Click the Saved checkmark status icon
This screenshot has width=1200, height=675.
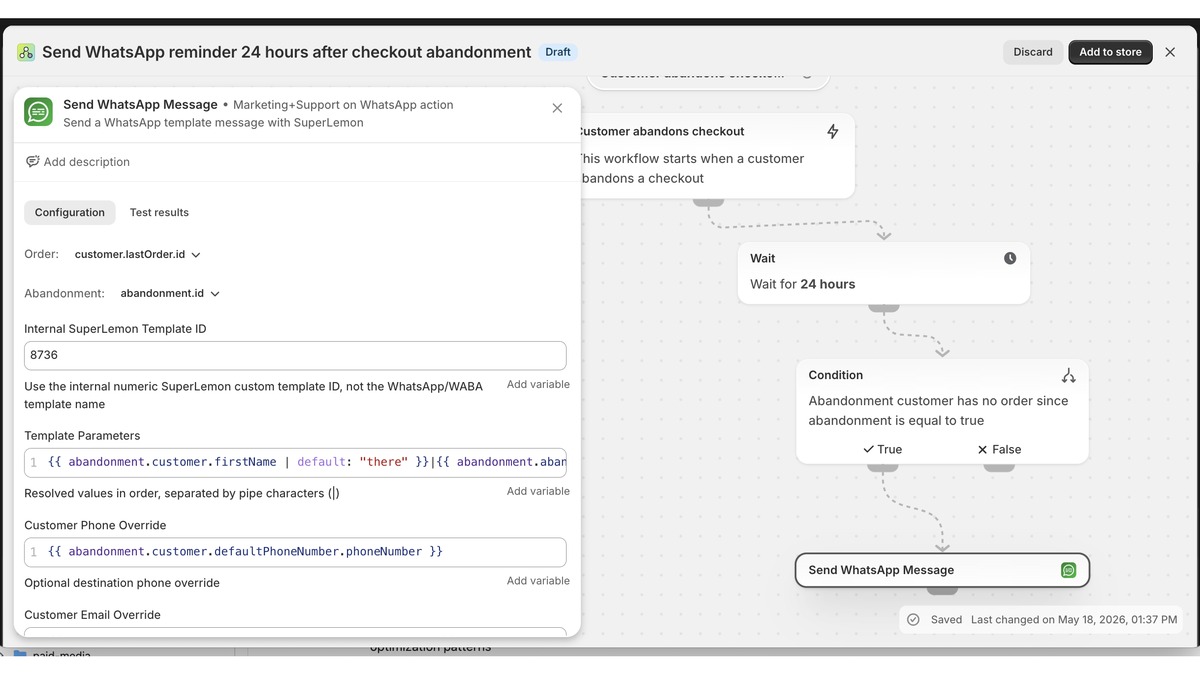coord(913,620)
